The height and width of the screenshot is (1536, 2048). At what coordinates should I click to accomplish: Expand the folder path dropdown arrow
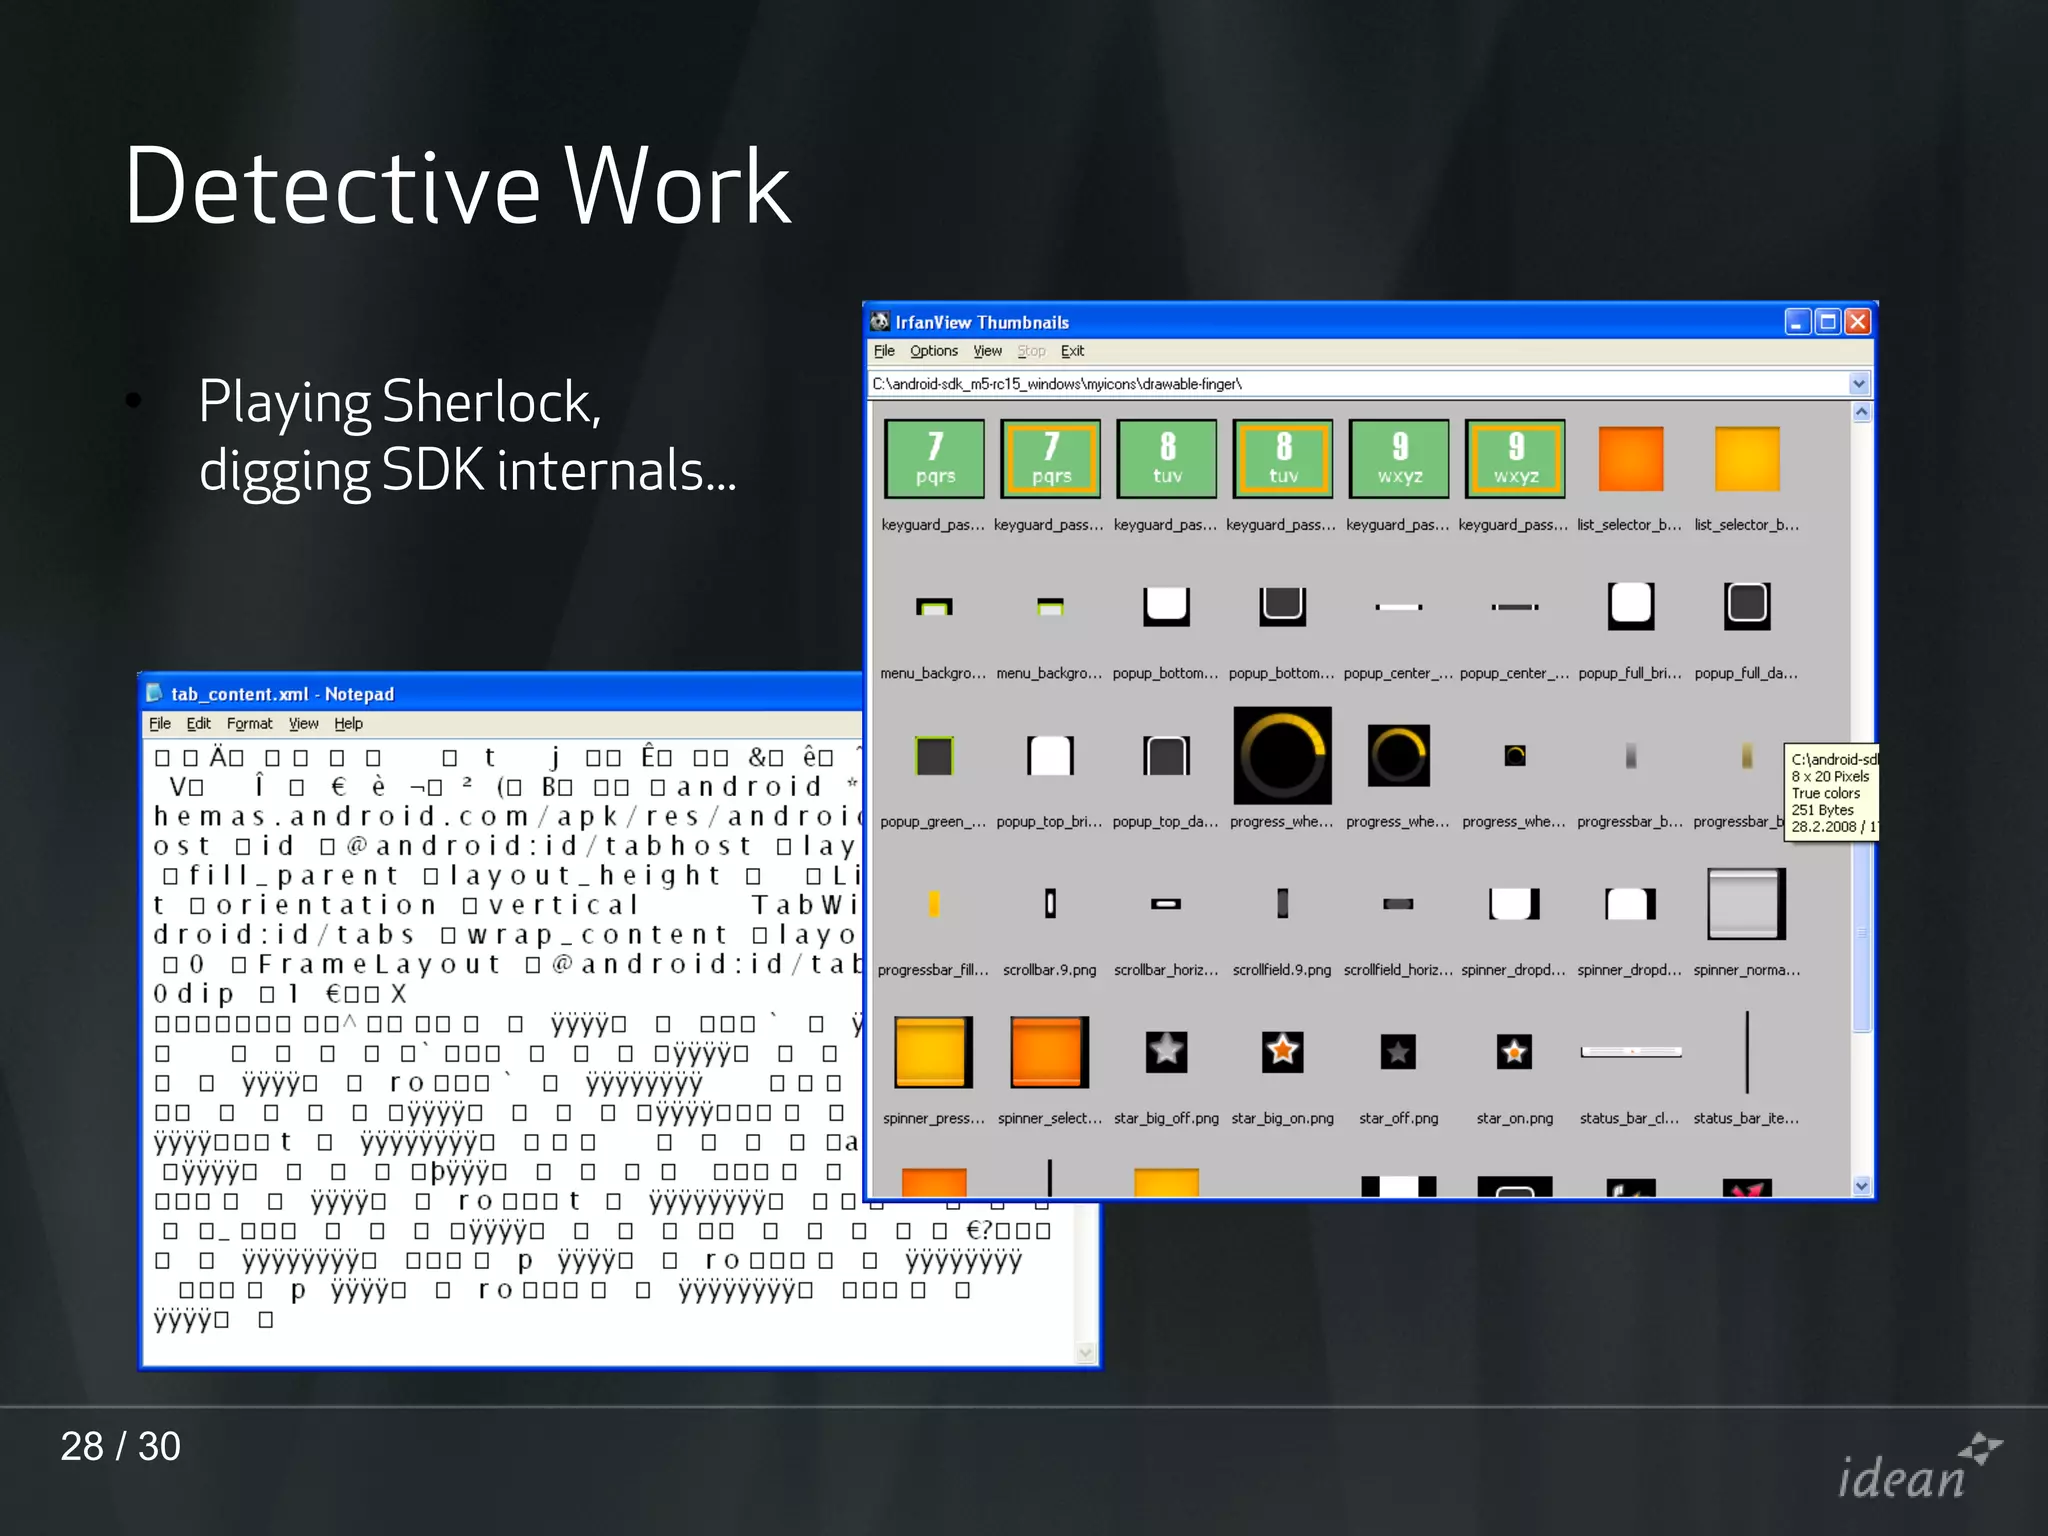1858,384
